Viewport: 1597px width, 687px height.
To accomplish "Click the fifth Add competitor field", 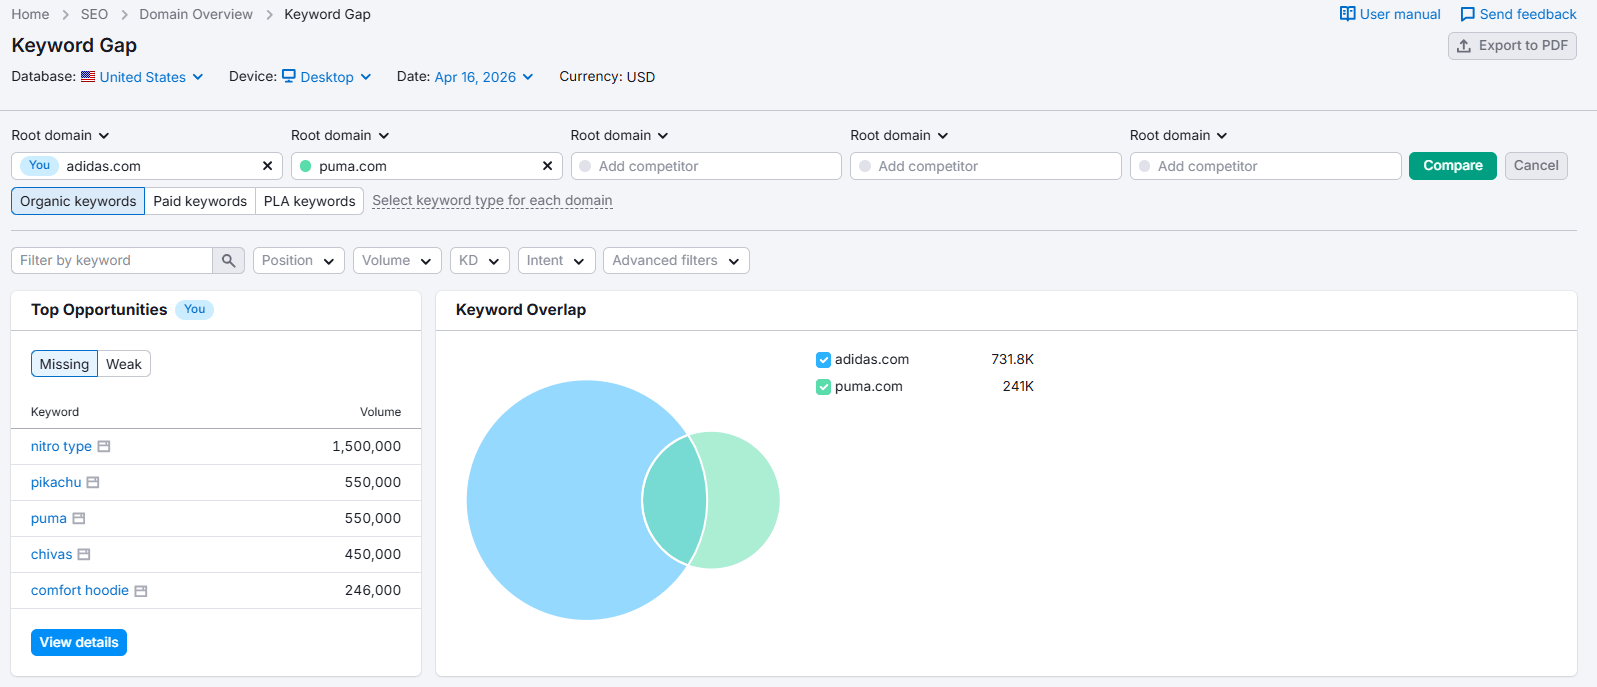I will 1266,166.
